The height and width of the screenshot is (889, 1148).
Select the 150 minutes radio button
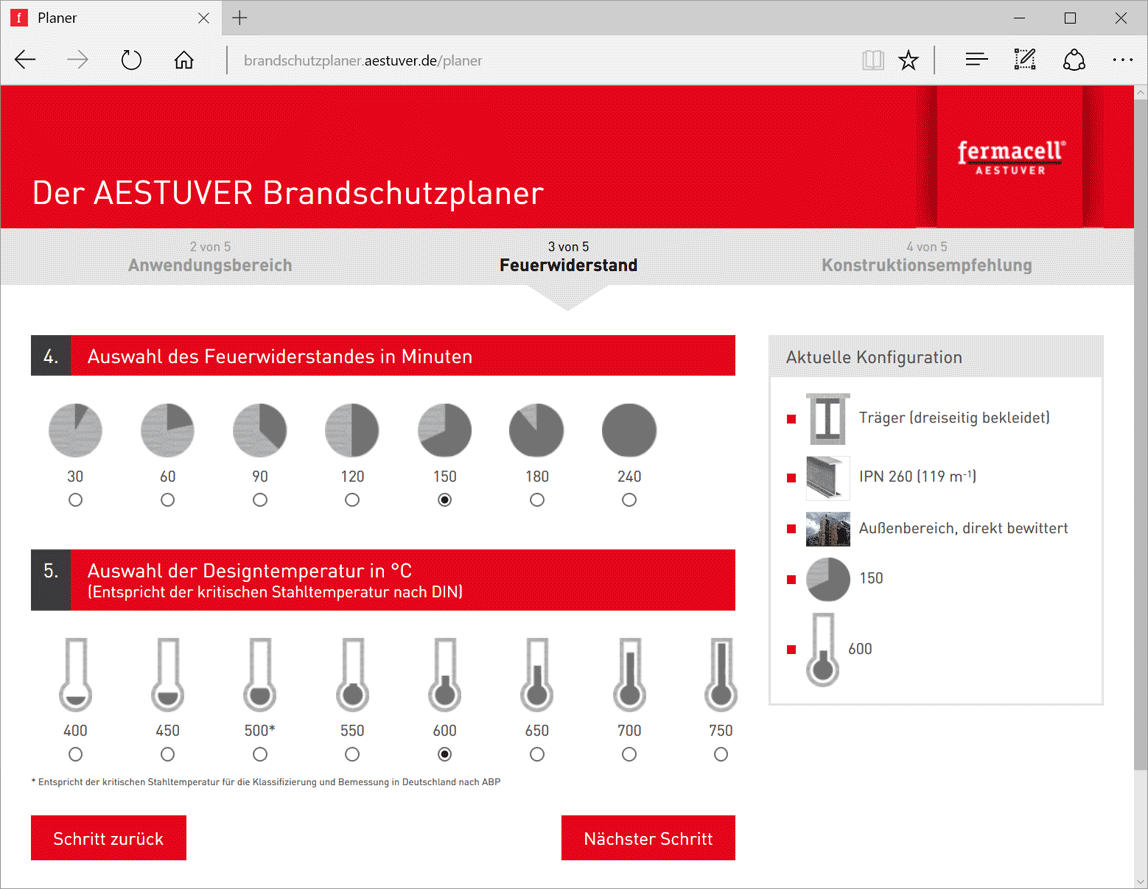pyautogui.click(x=444, y=500)
